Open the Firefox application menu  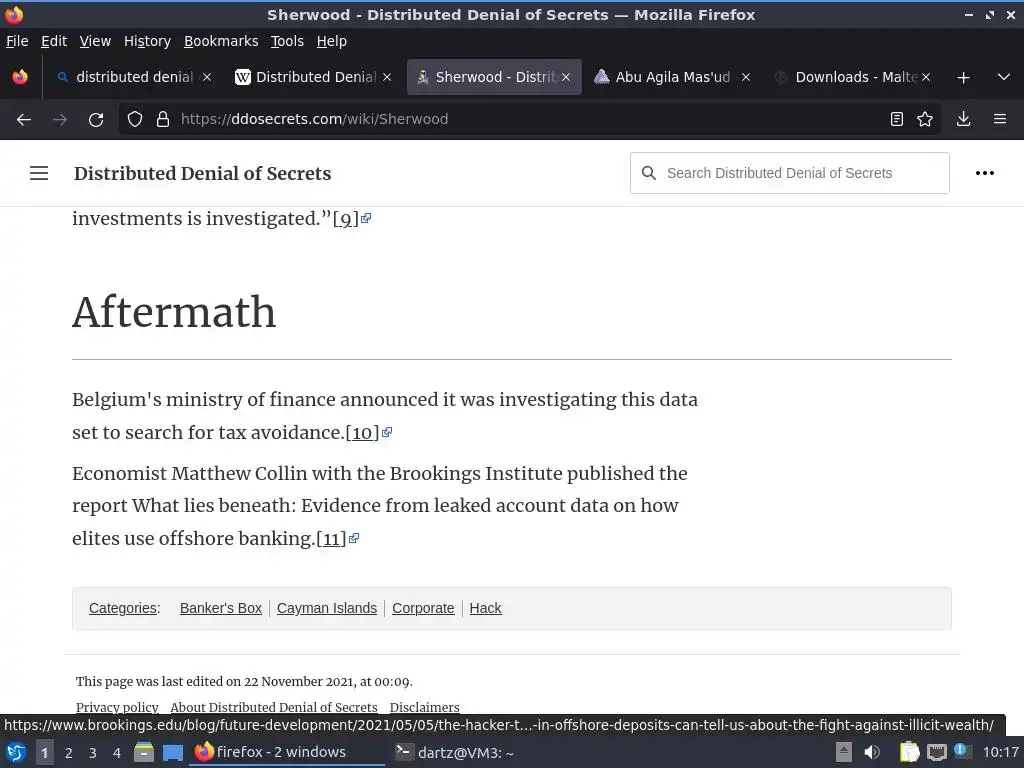[999, 119]
